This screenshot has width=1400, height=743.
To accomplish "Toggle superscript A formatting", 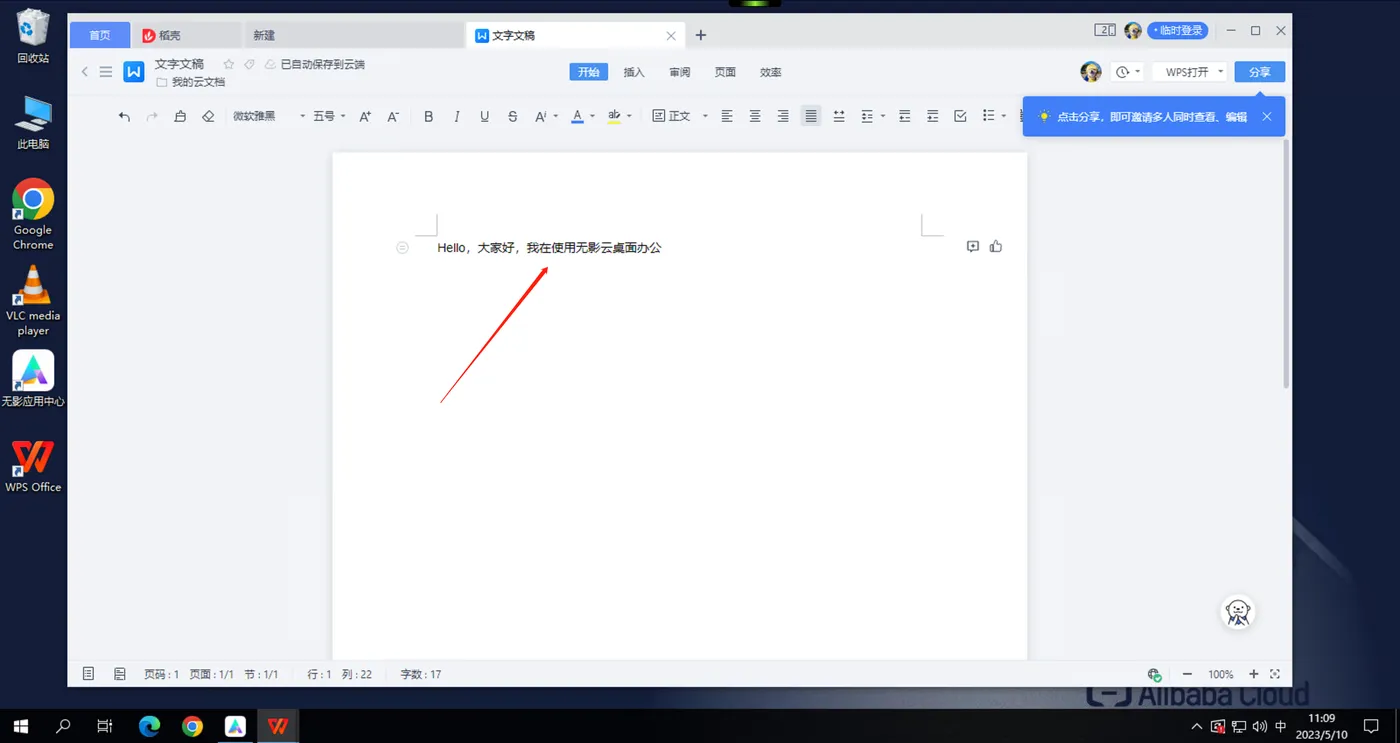I will [541, 116].
